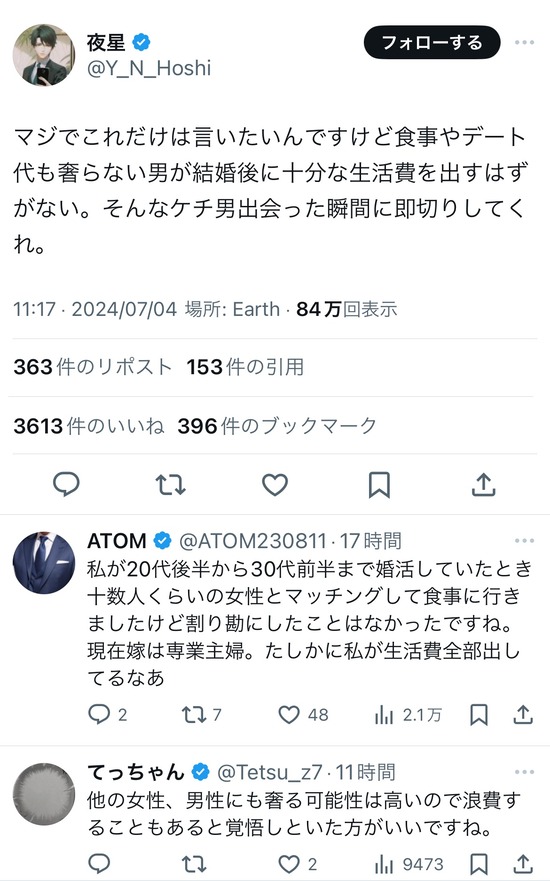View the 153 件の引用 quotes
The height and width of the screenshot is (881, 550).
(246, 367)
